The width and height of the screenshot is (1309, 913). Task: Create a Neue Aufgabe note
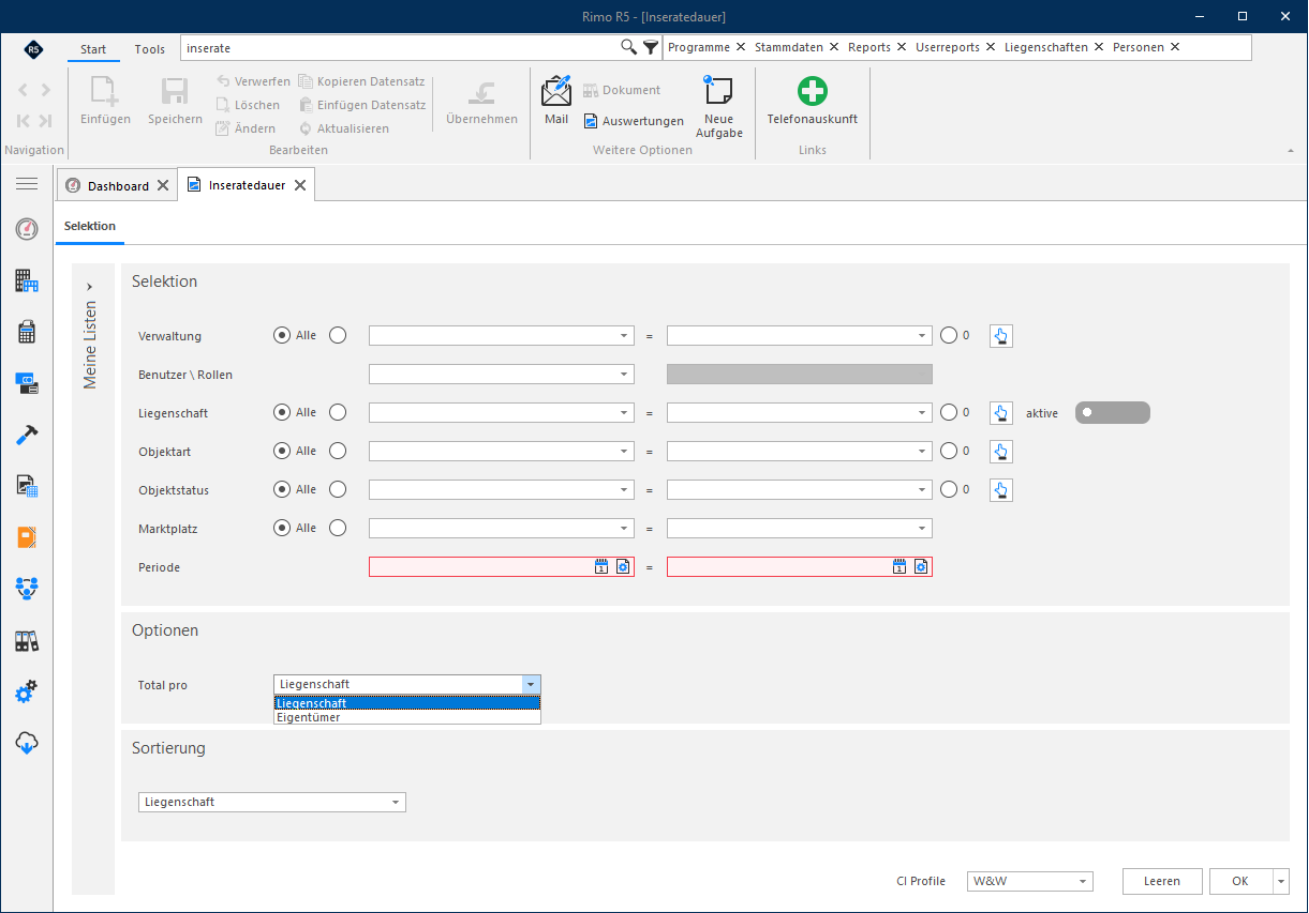pos(719,107)
